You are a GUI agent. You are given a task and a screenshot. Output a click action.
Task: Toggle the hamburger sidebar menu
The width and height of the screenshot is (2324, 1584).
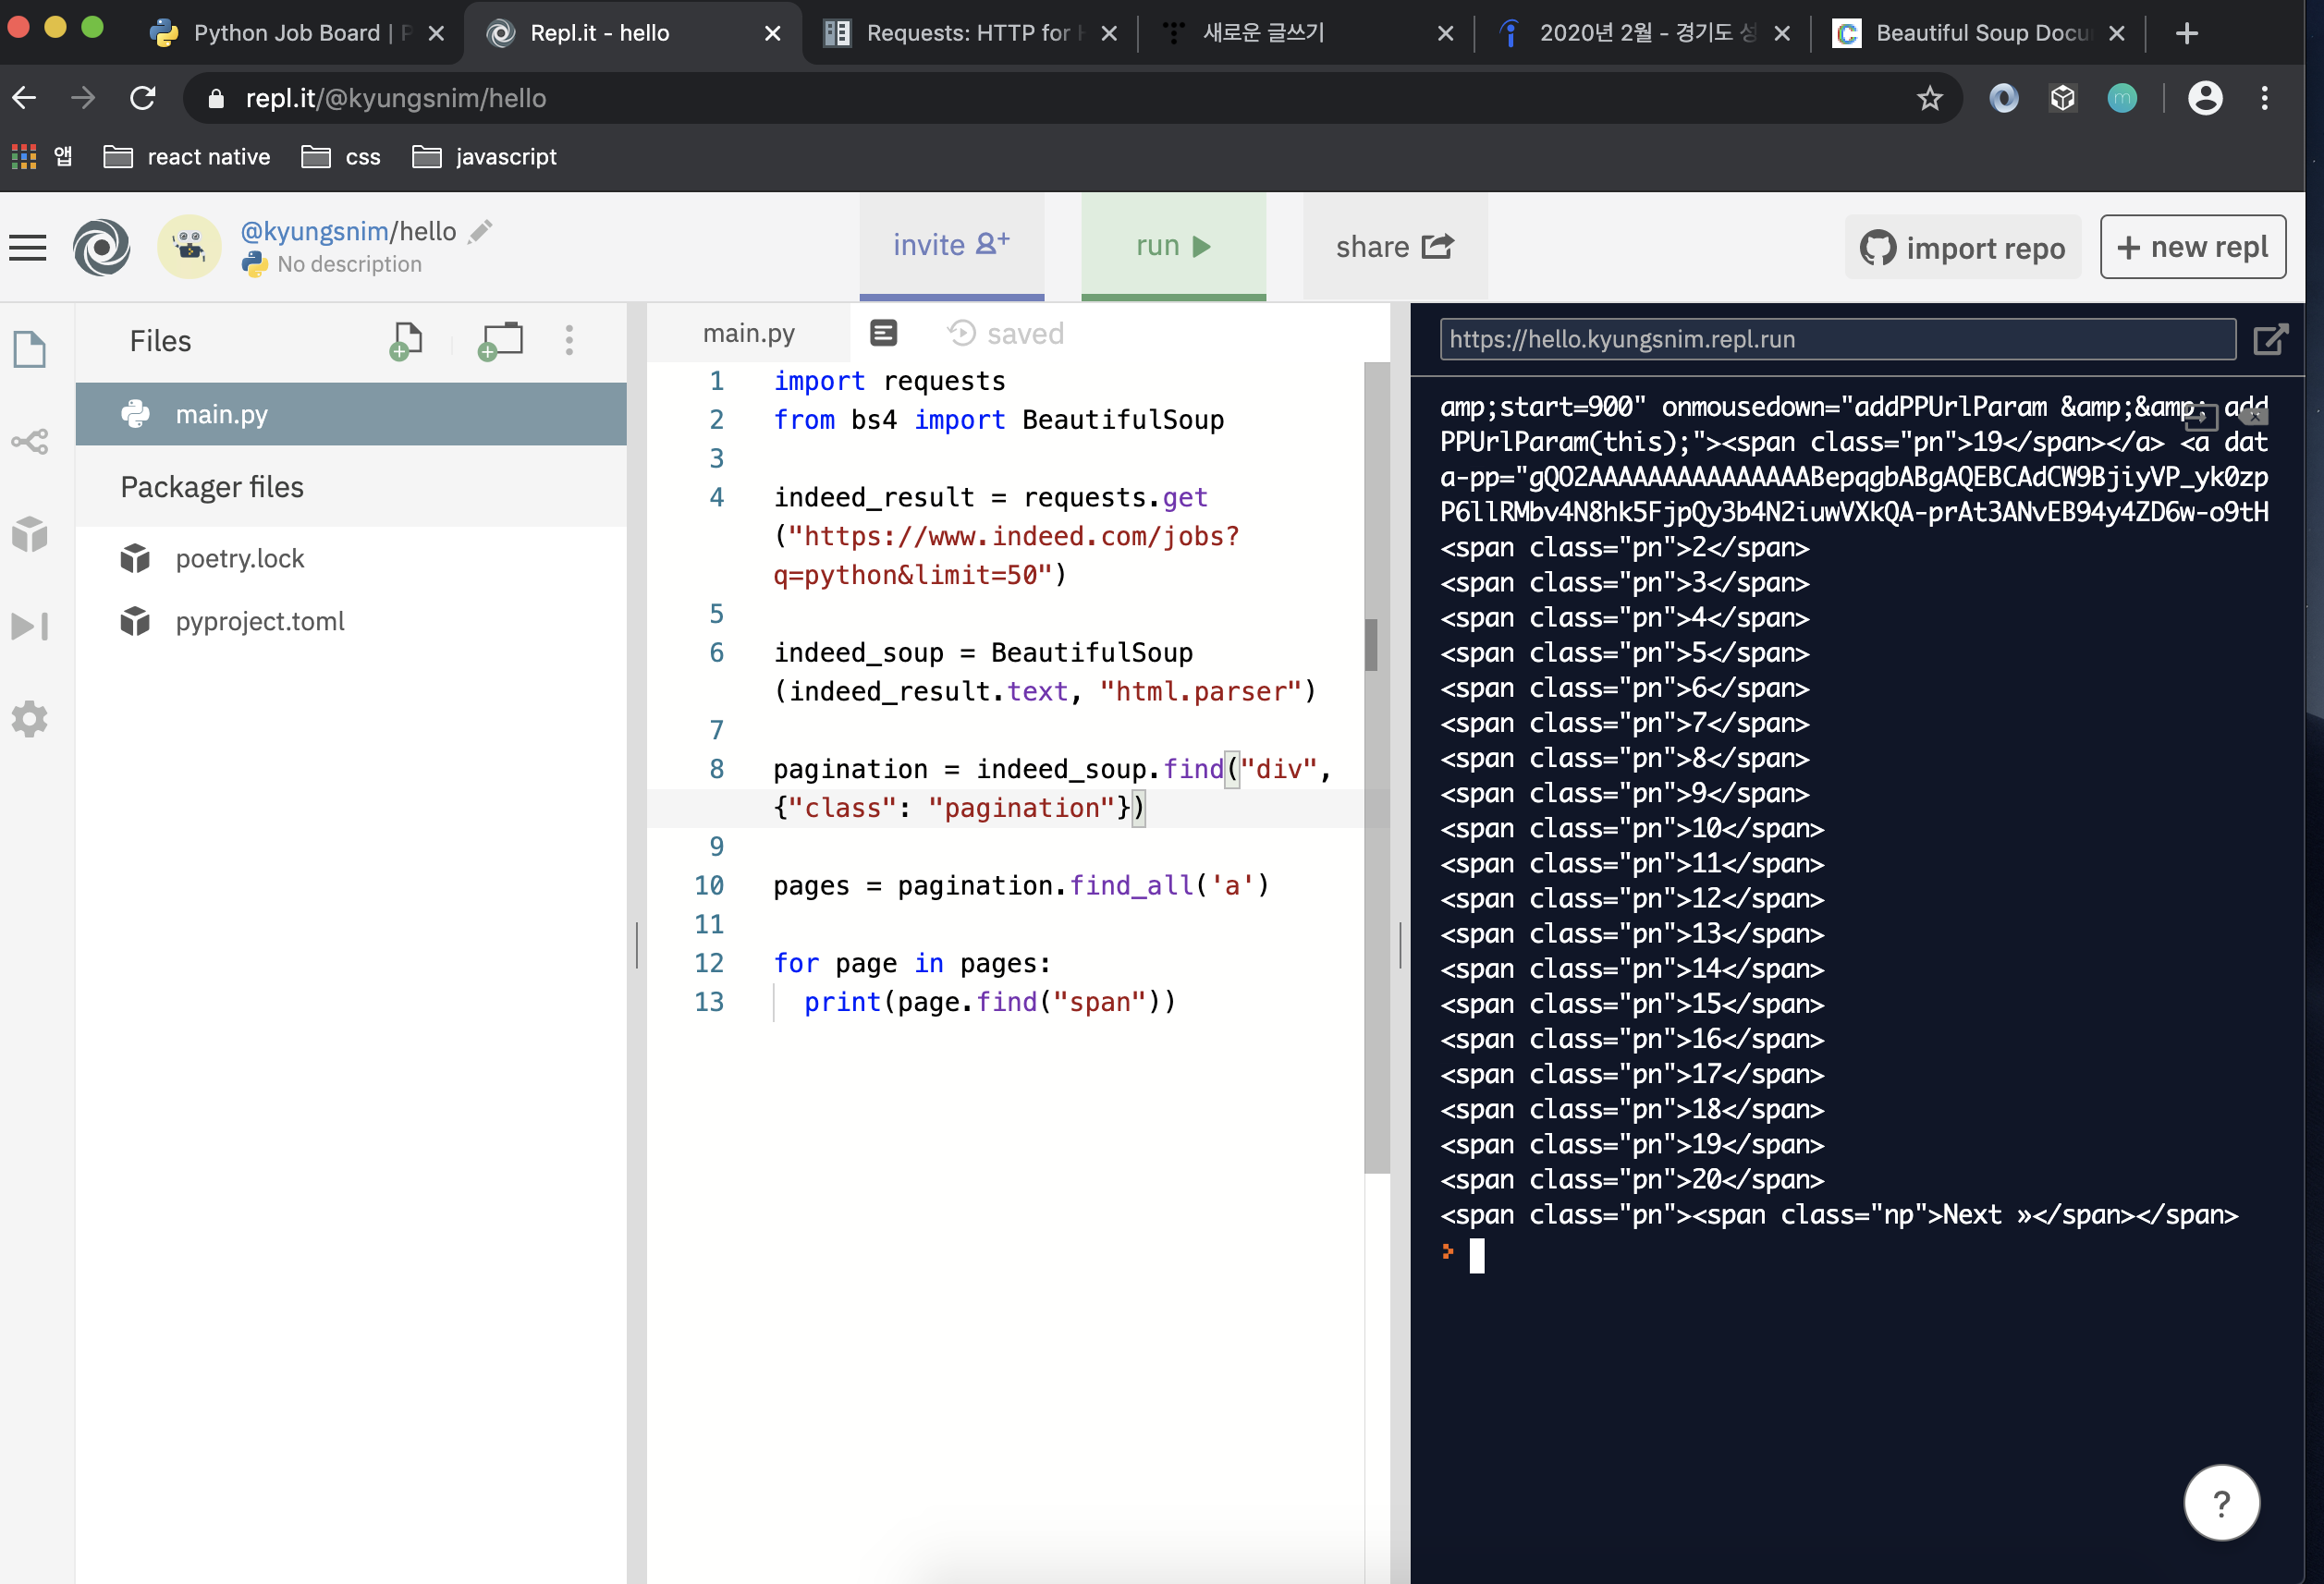point(27,247)
